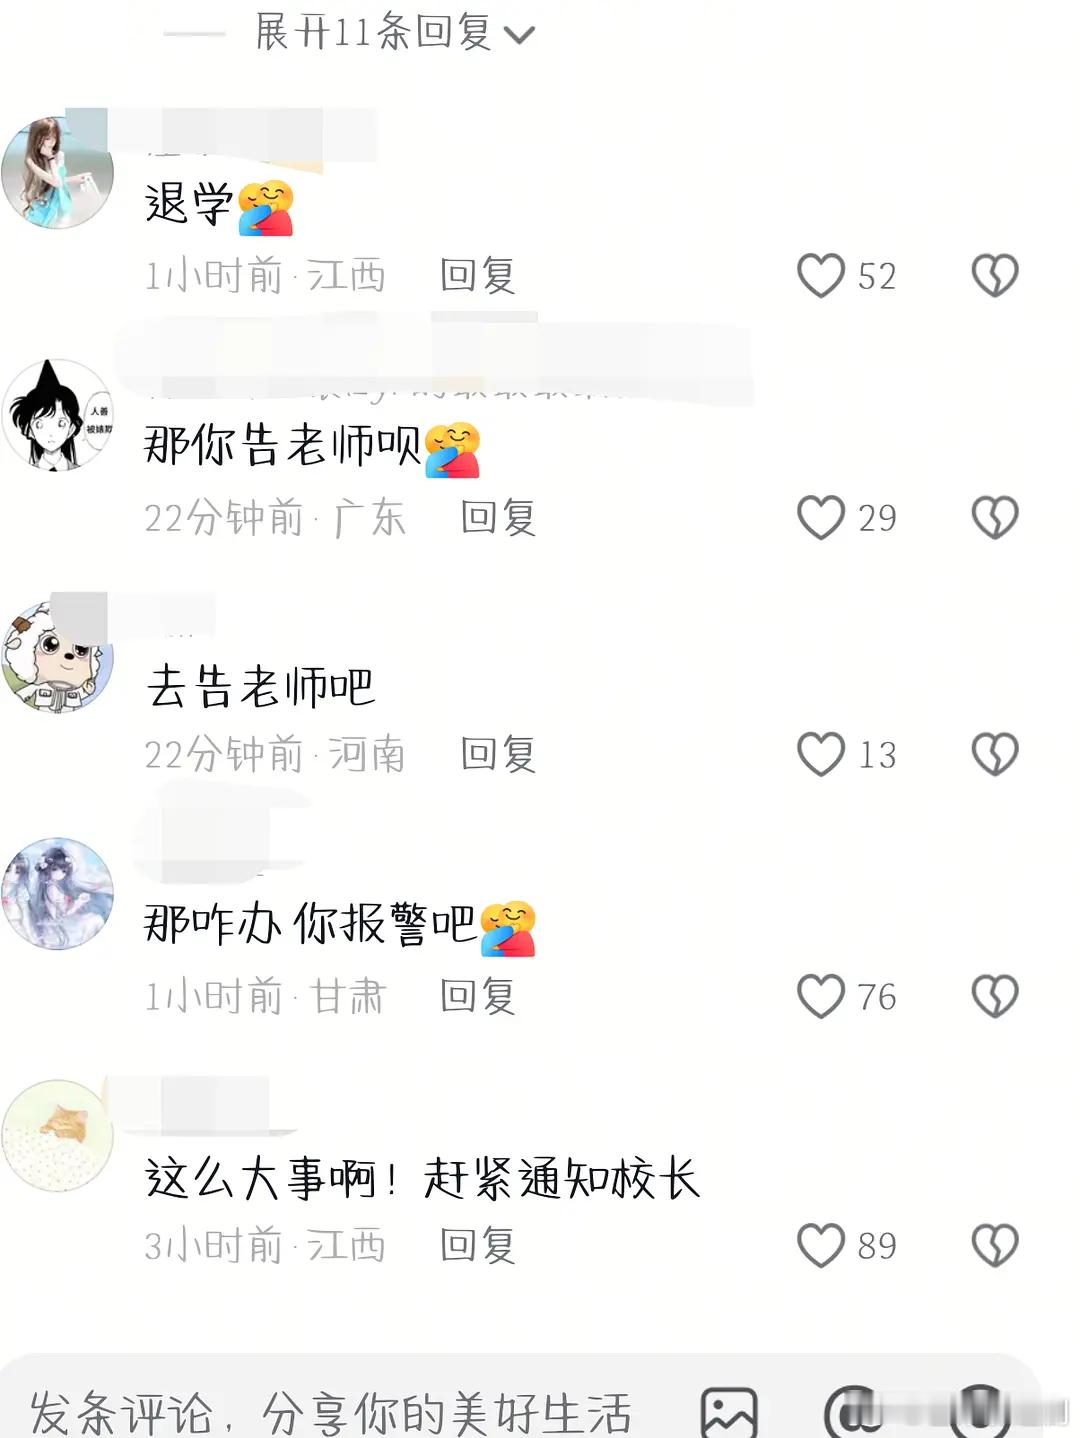
Task: Tap heart on 那咋办 你报警吧 comment
Action: coord(821,996)
